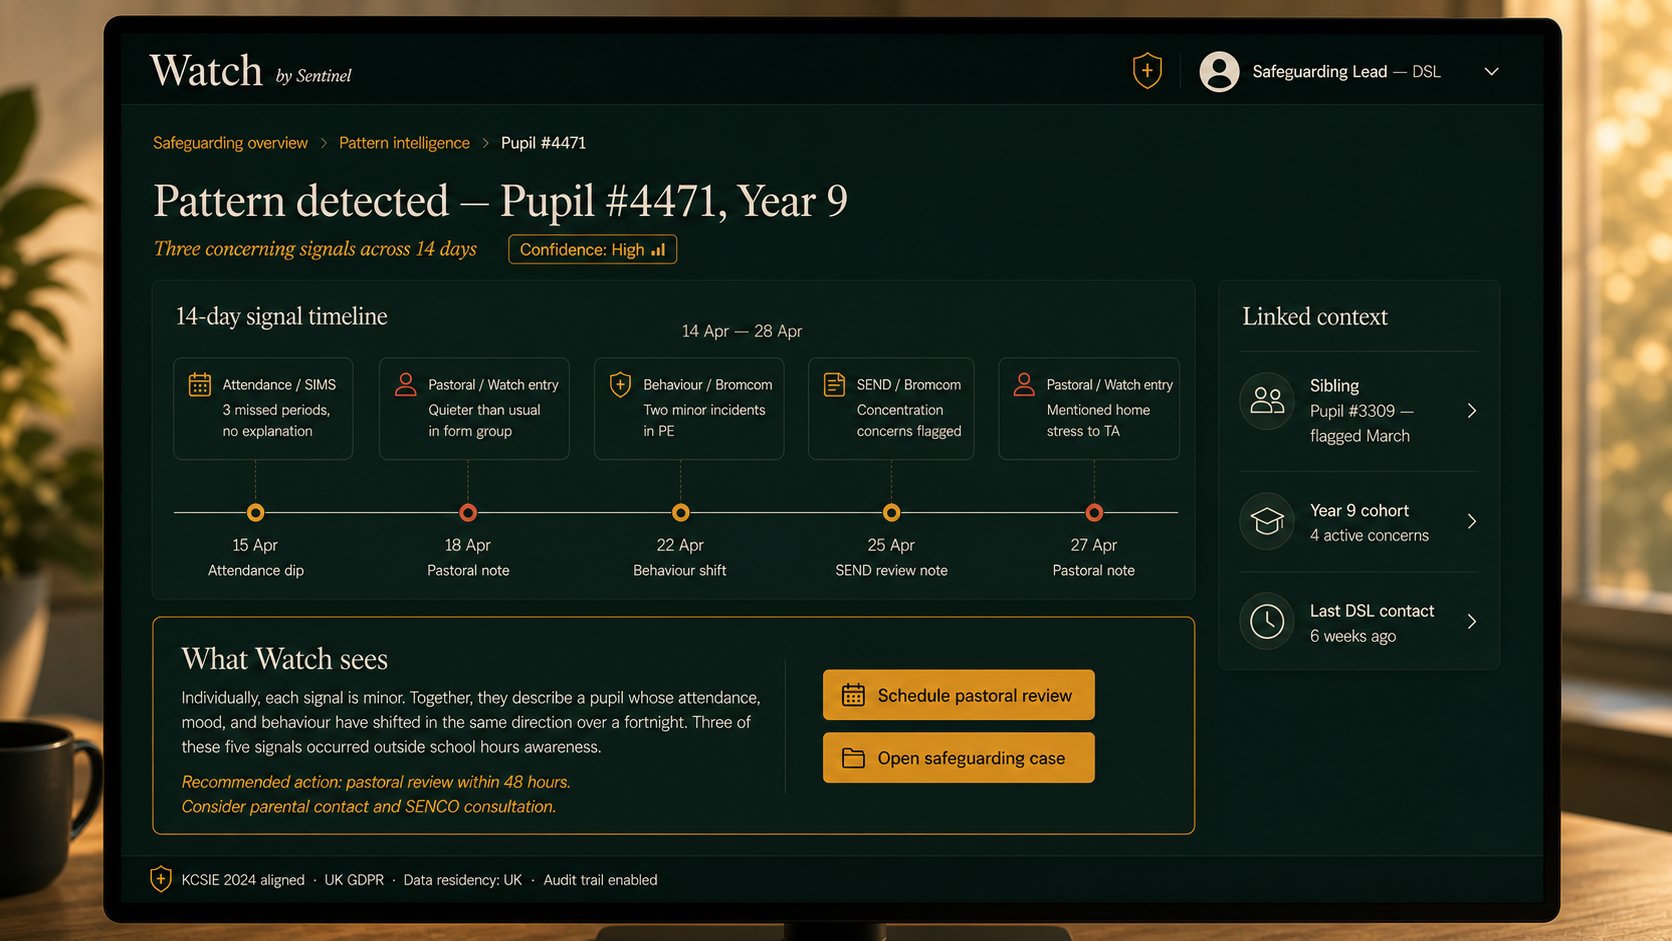Click the footer shield icon beside KCSIE

tap(161, 879)
